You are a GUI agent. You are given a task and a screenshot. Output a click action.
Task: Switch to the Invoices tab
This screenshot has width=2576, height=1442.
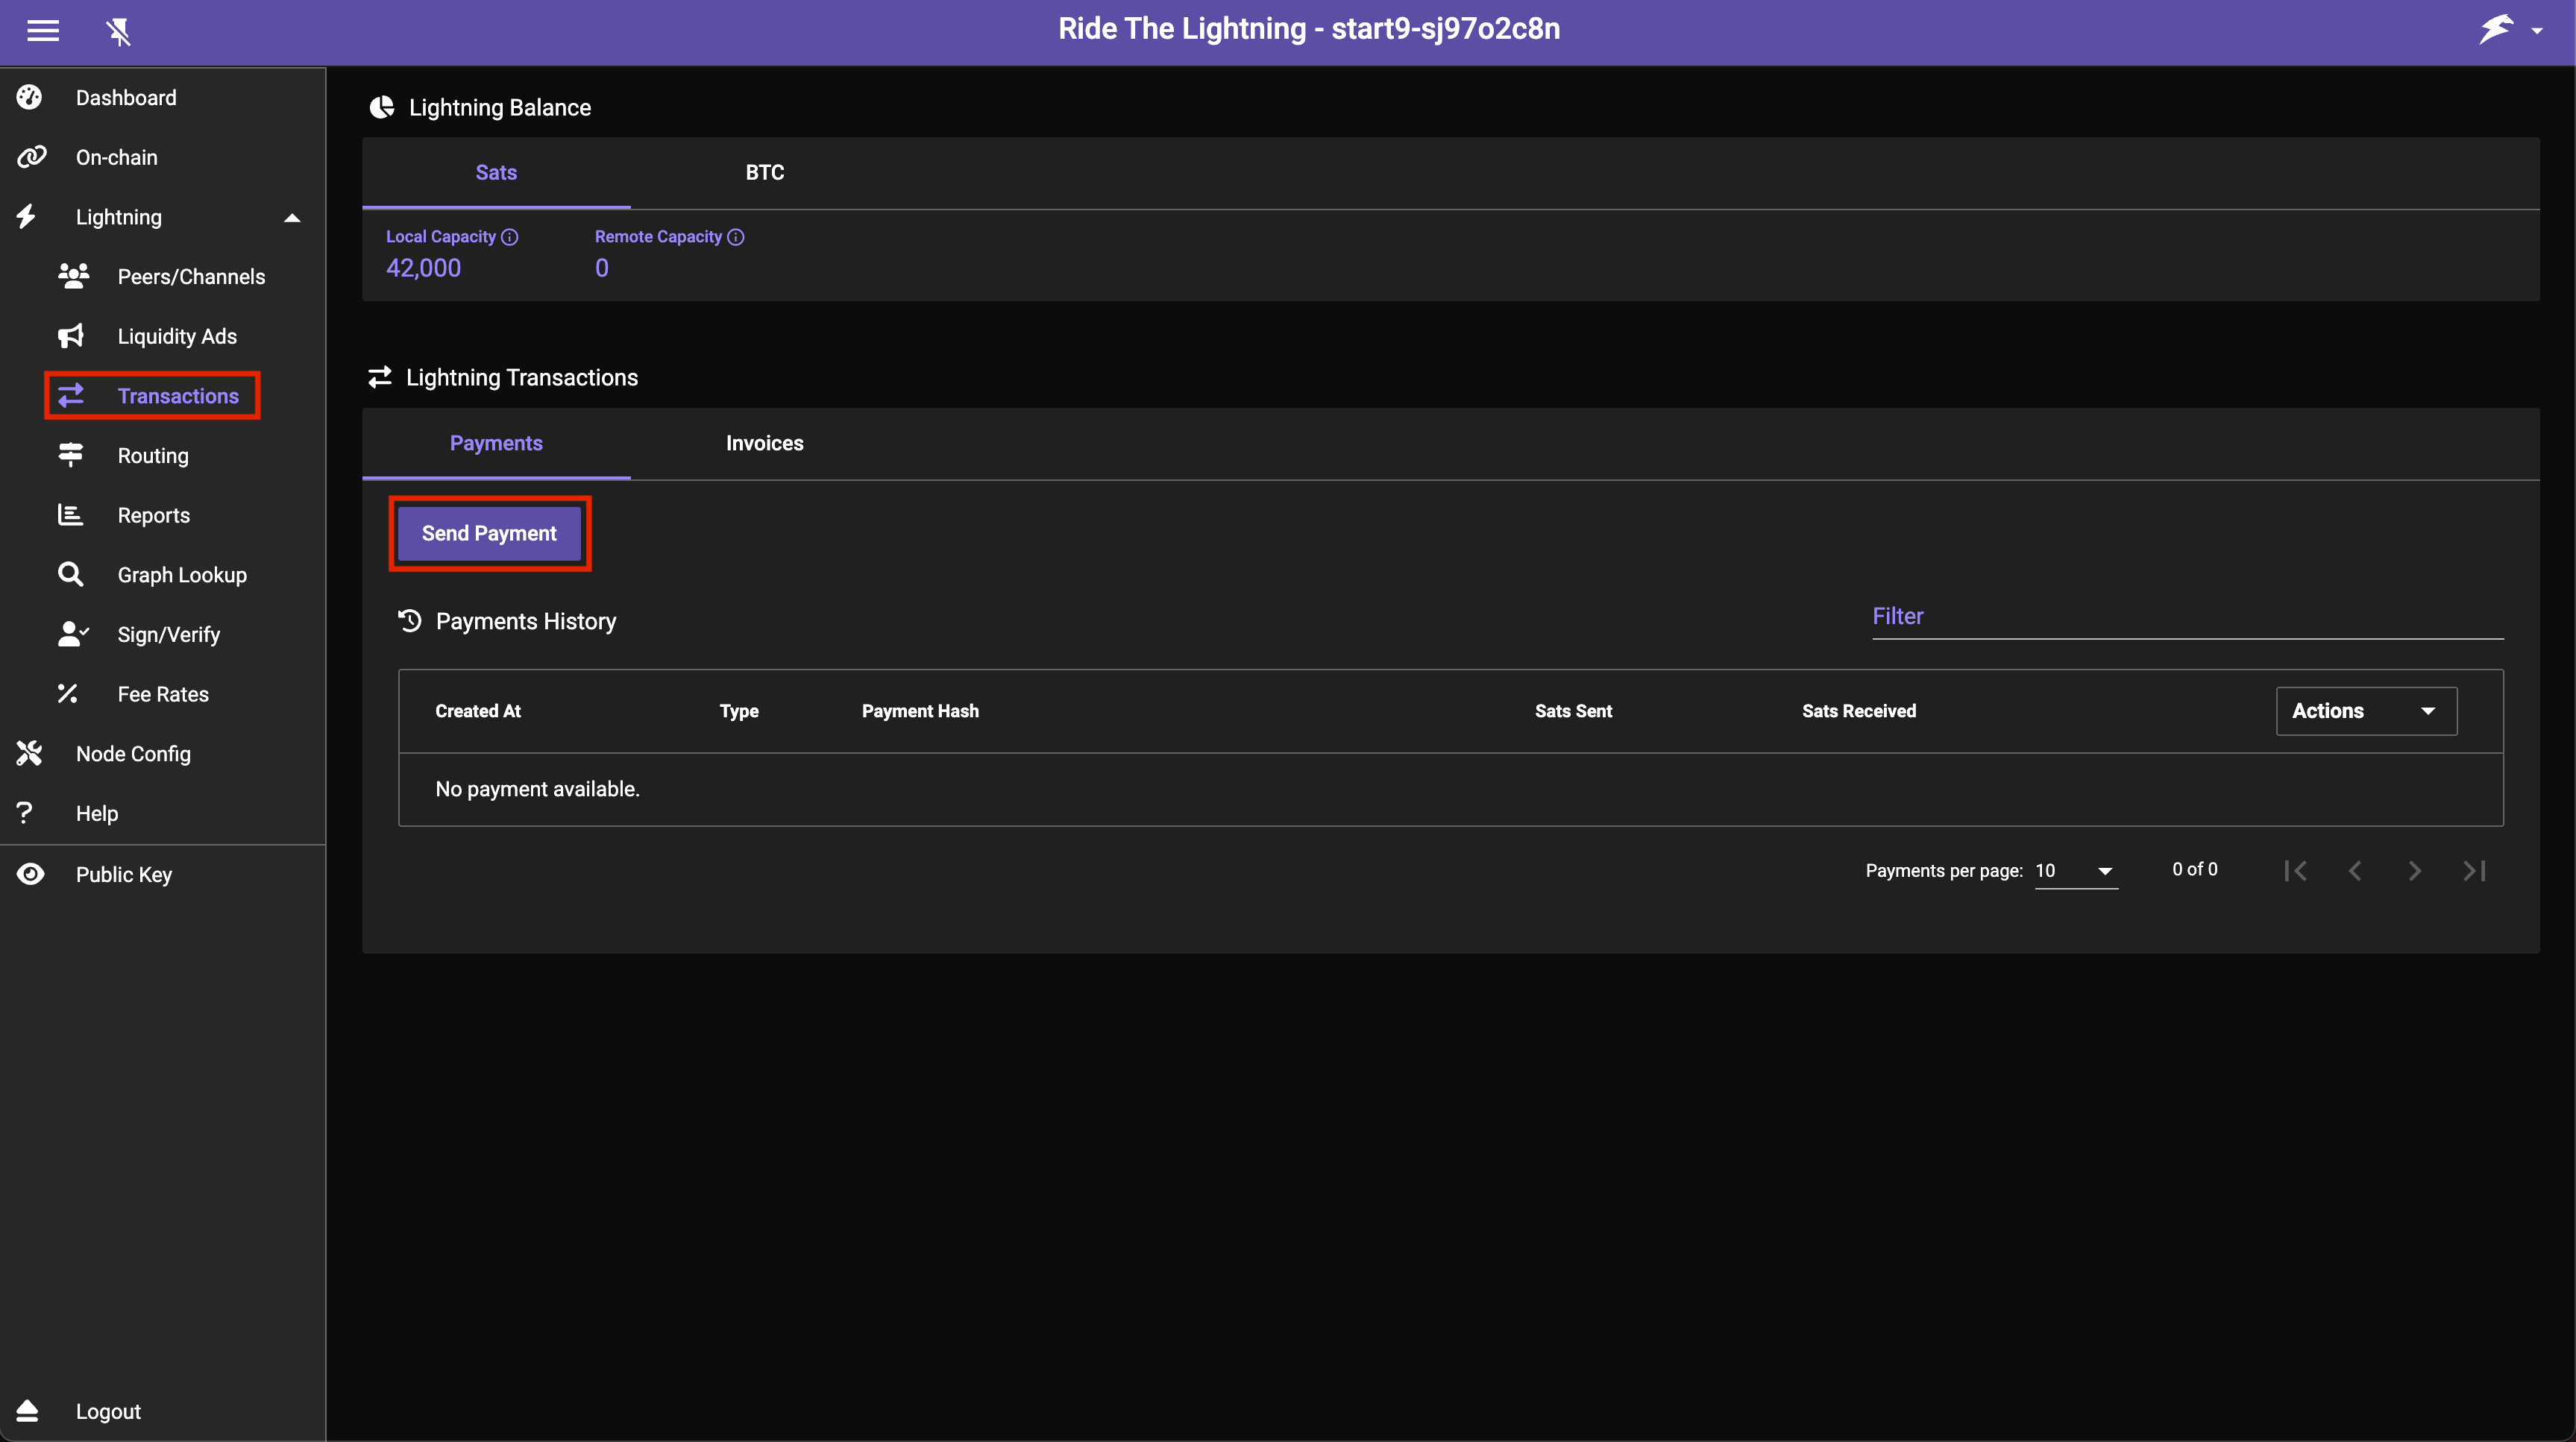(x=764, y=442)
